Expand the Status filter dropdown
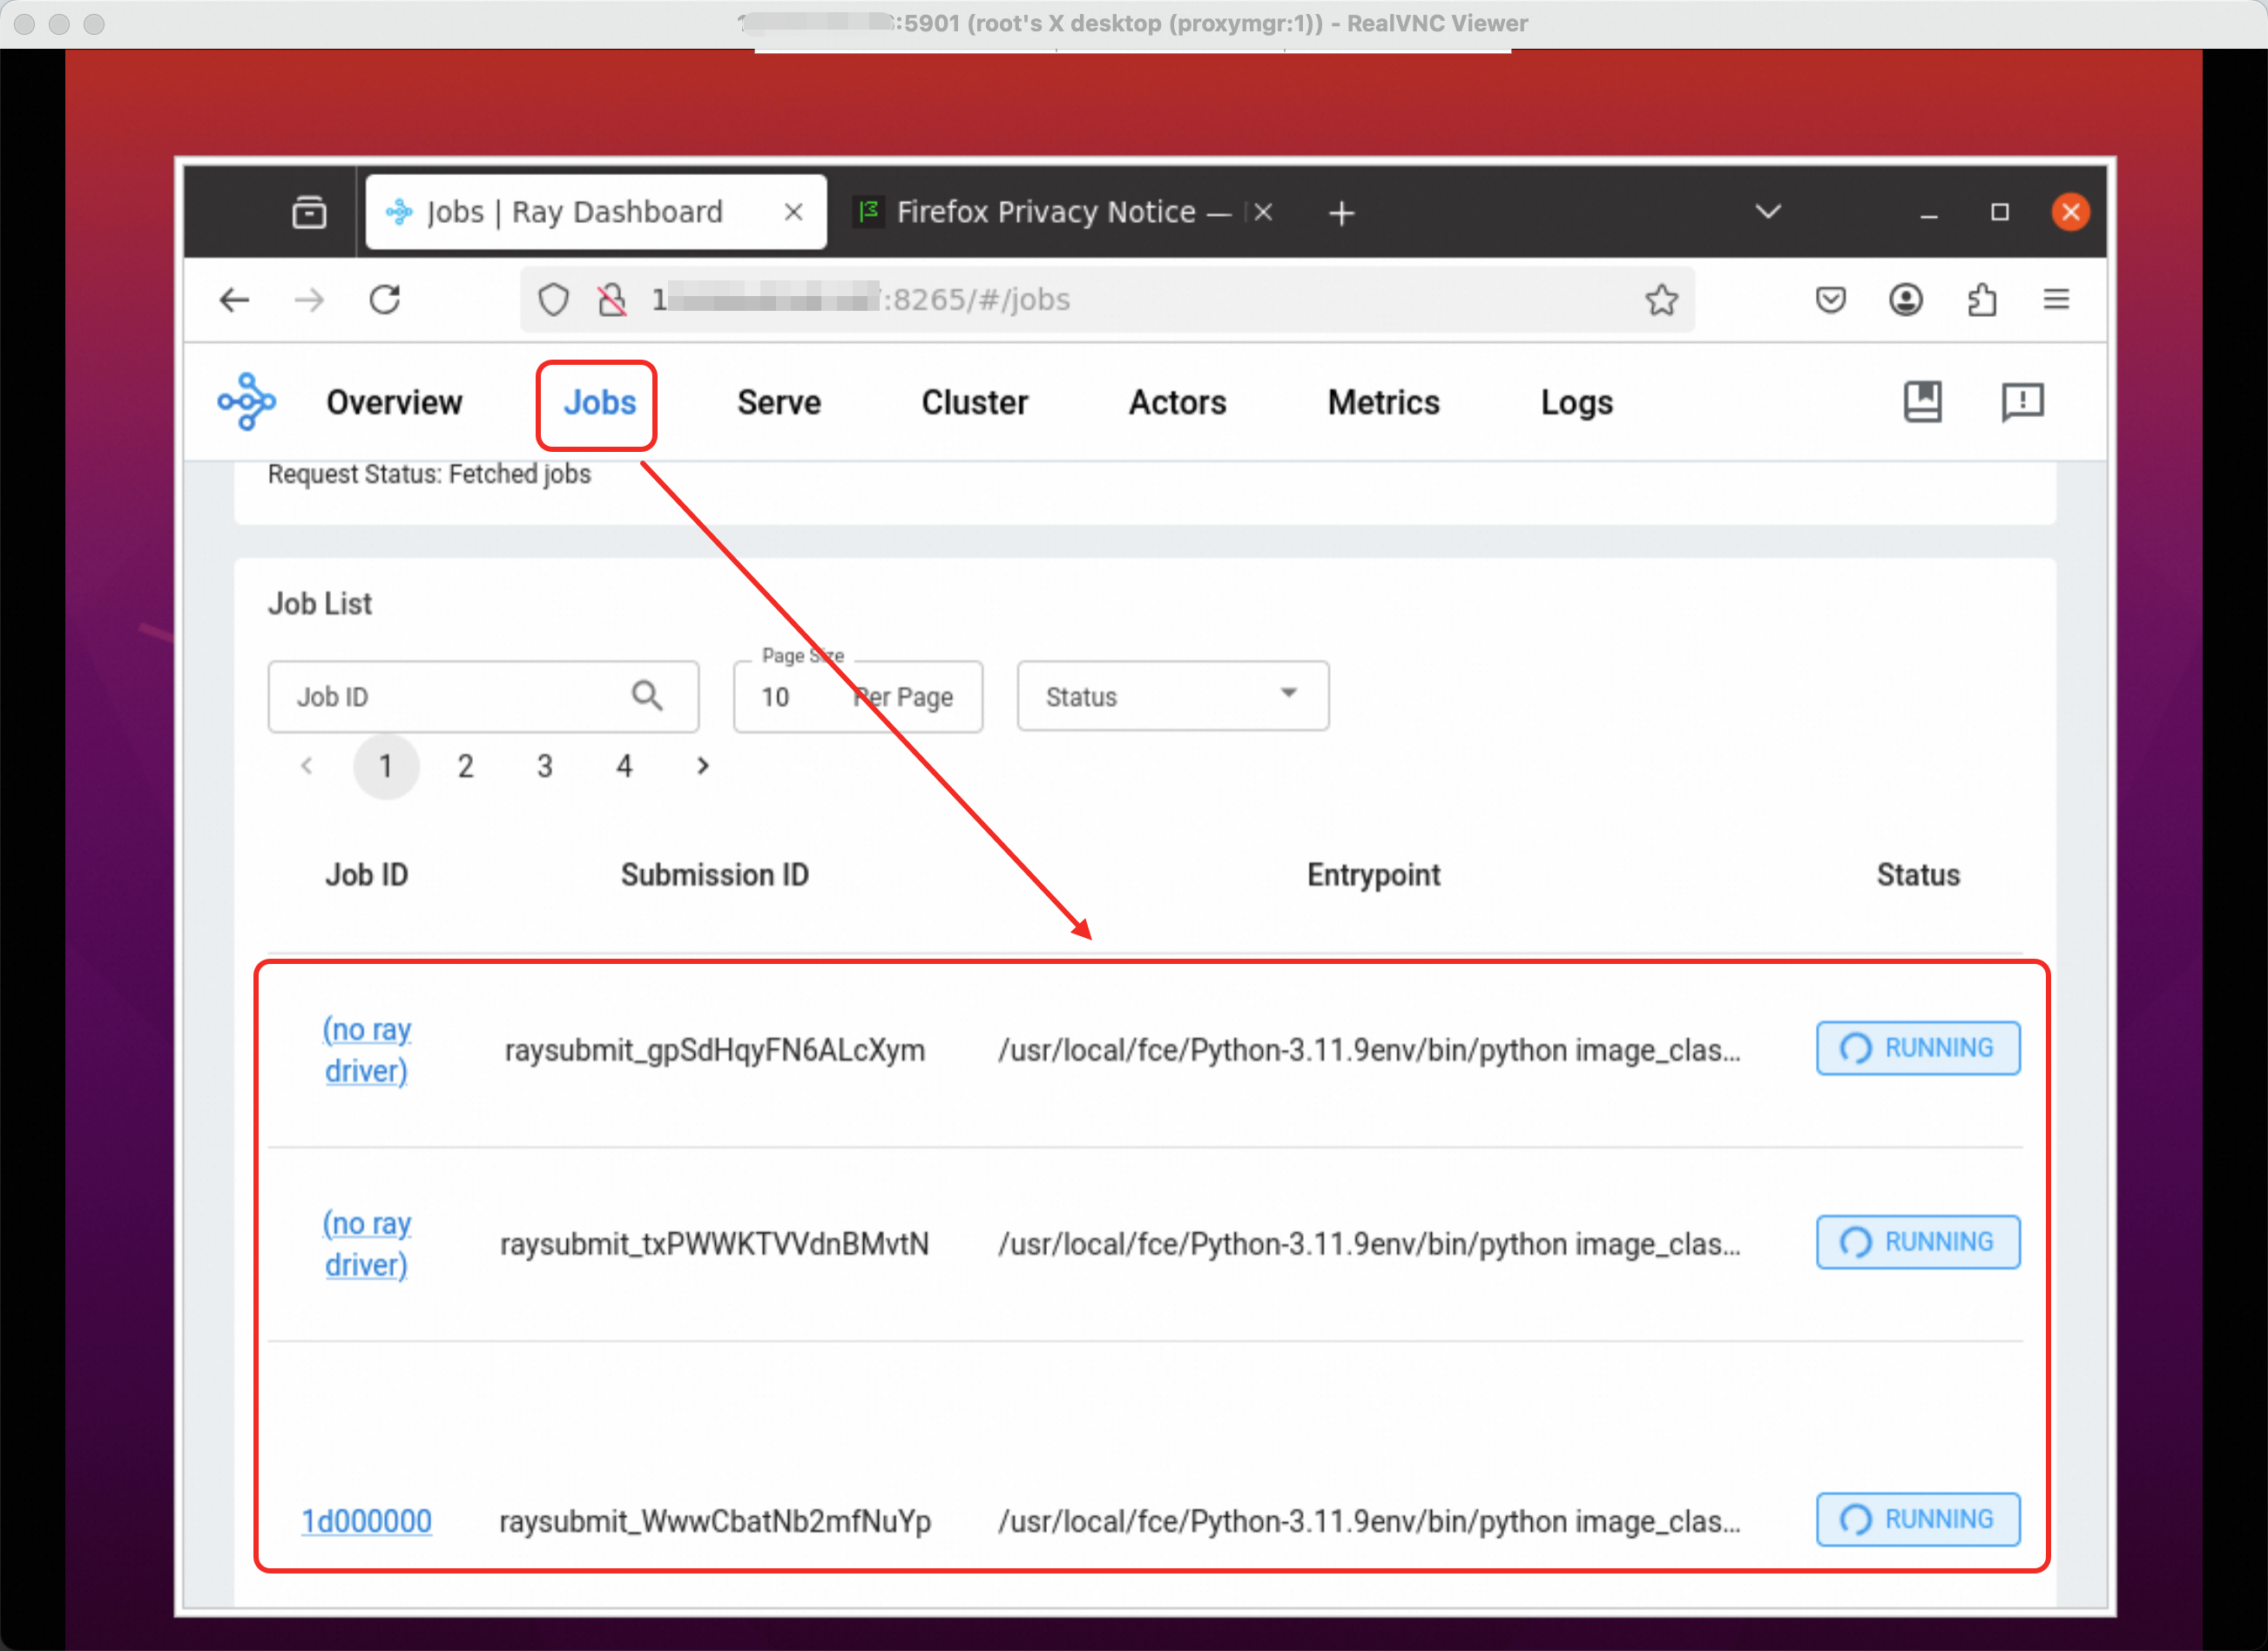Viewport: 2268px width, 1651px height. point(1172,696)
